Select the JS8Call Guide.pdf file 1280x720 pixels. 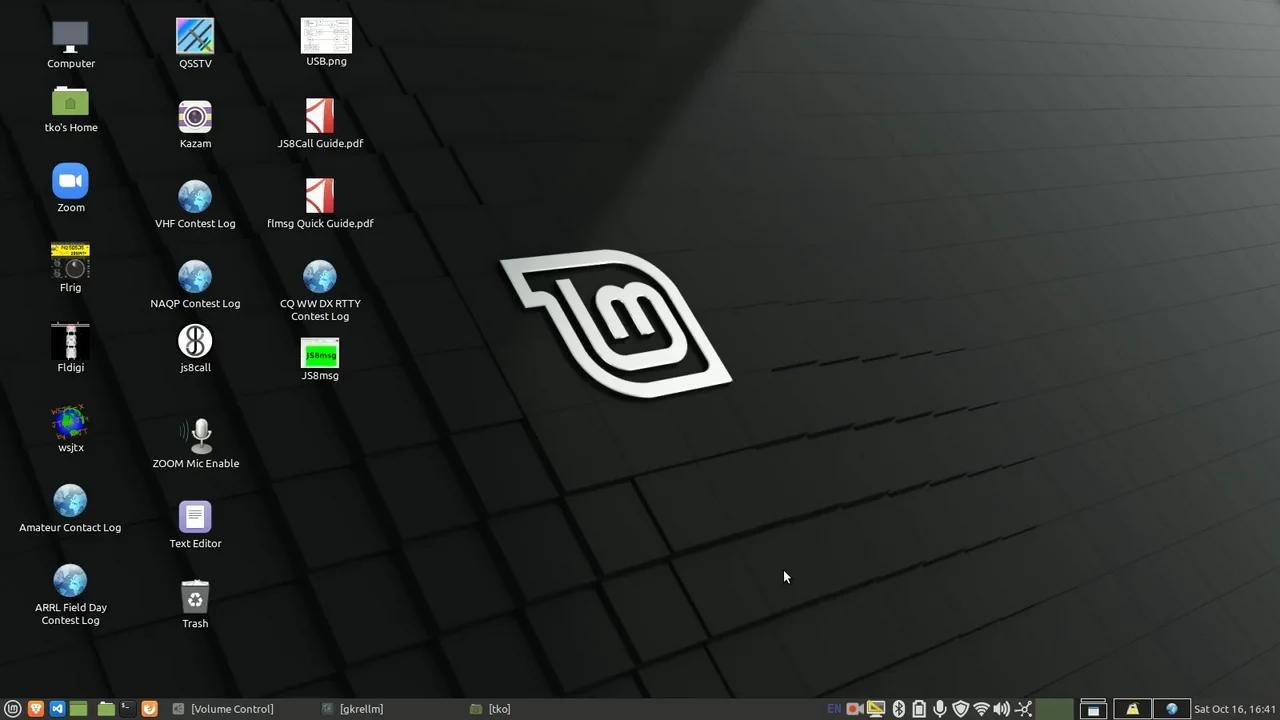[320, 117]
